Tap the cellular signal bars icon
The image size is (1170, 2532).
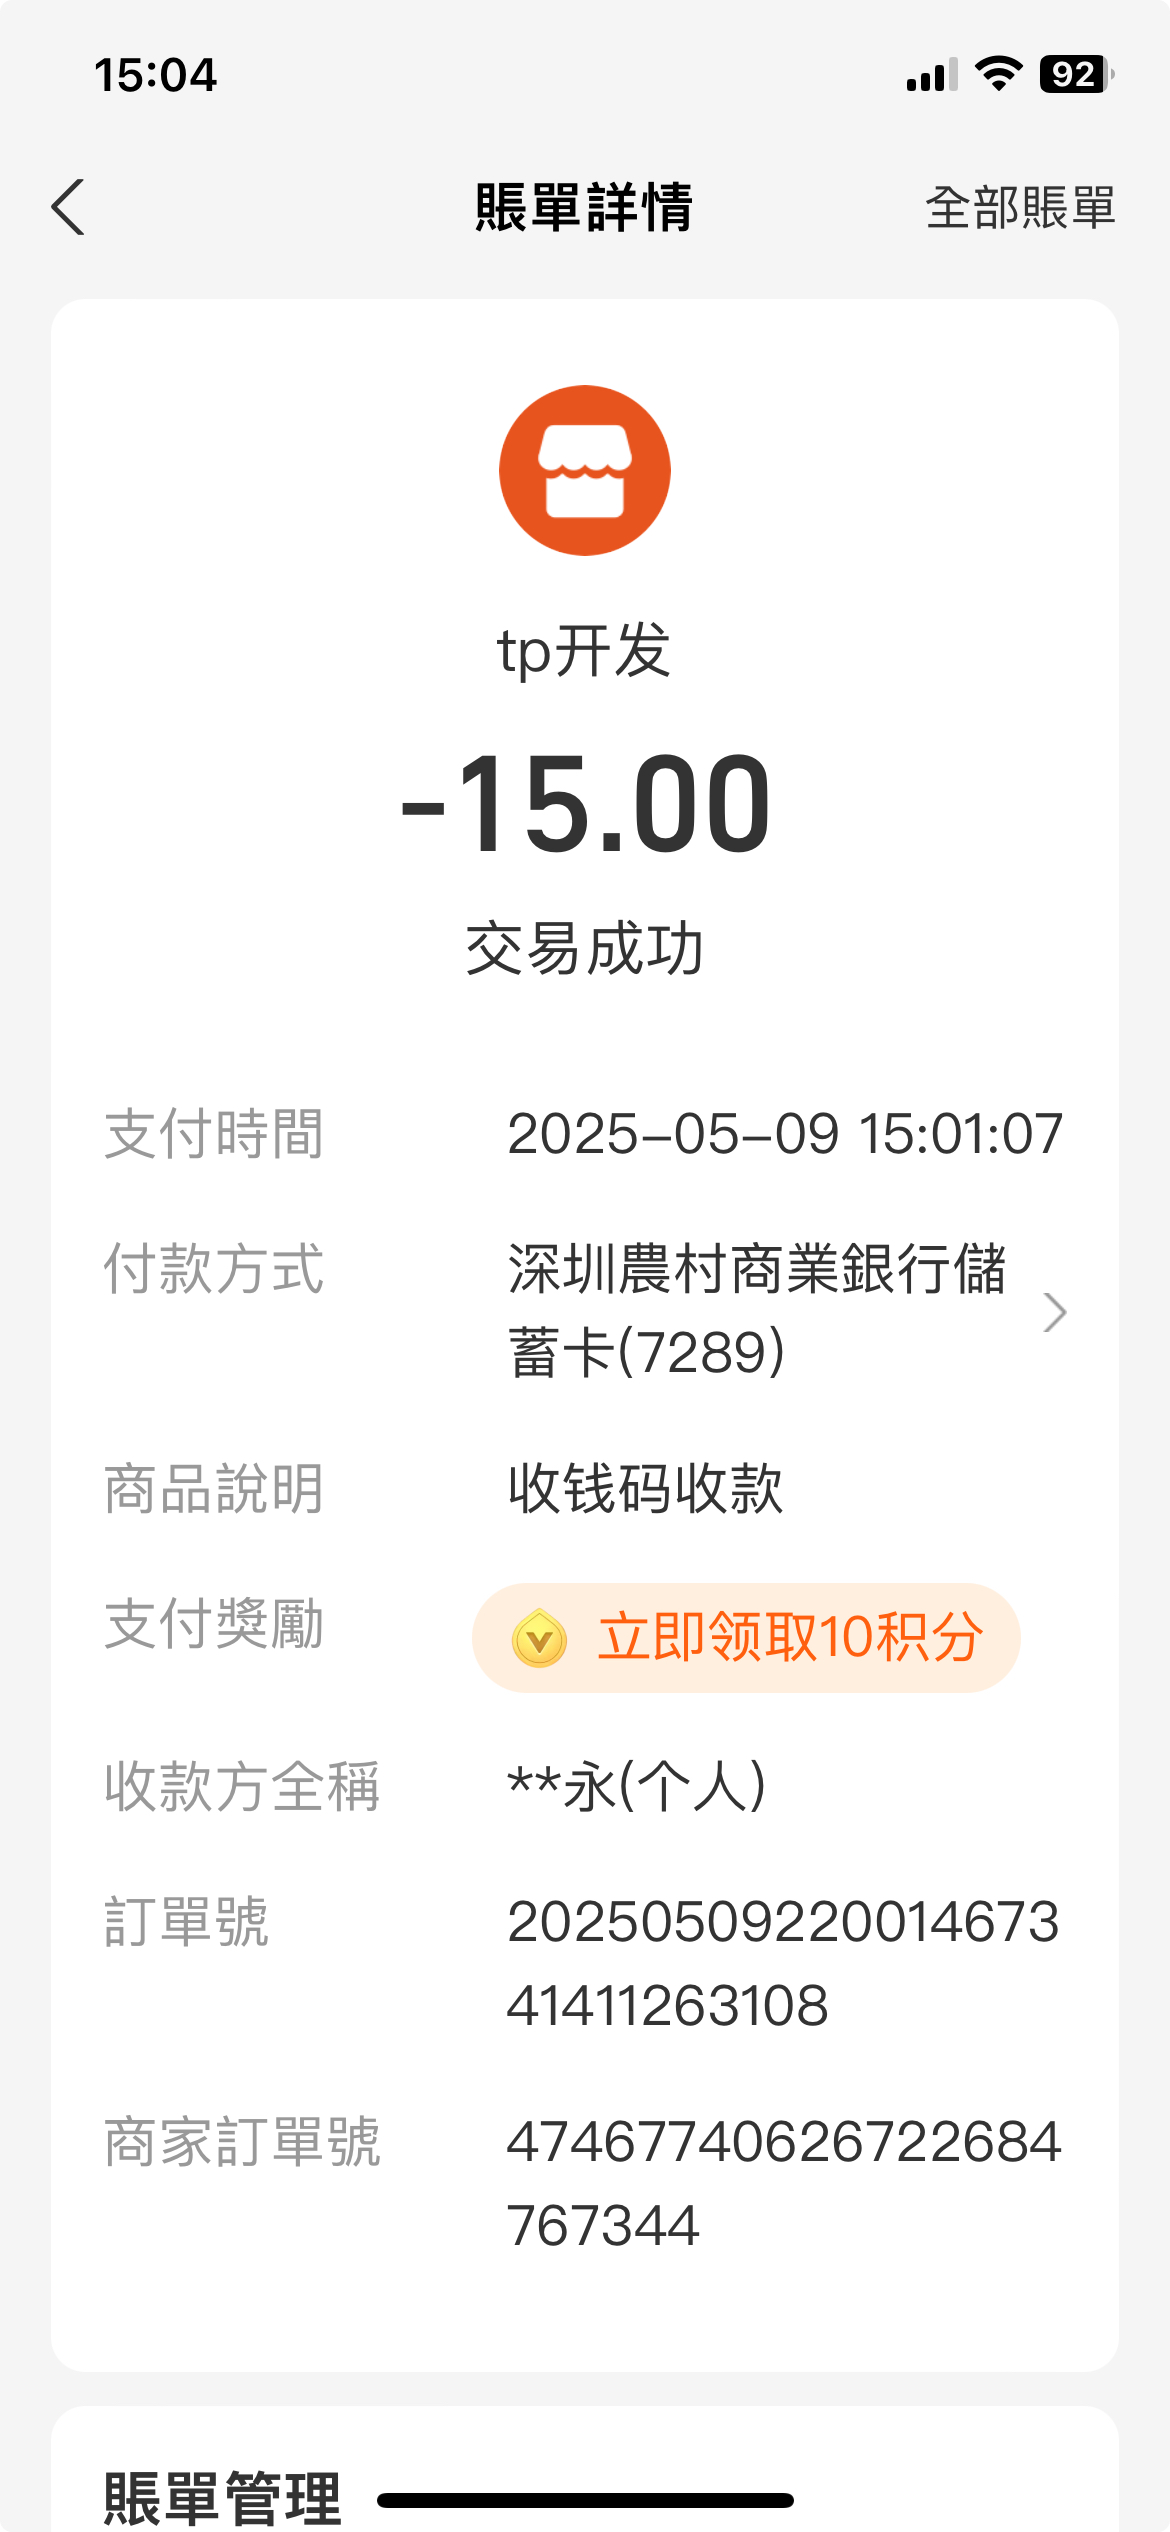[x=932, y=75]
